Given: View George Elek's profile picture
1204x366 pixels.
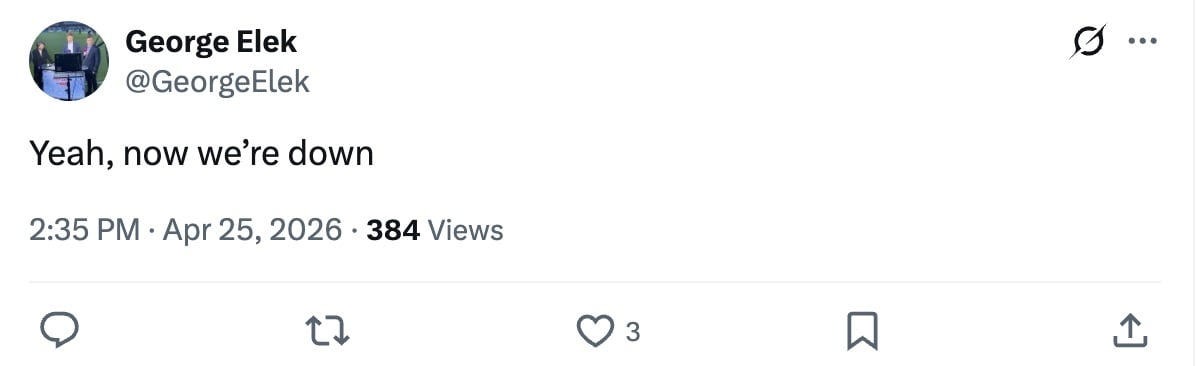Looking at the screenshot, I should coord(68,60).
